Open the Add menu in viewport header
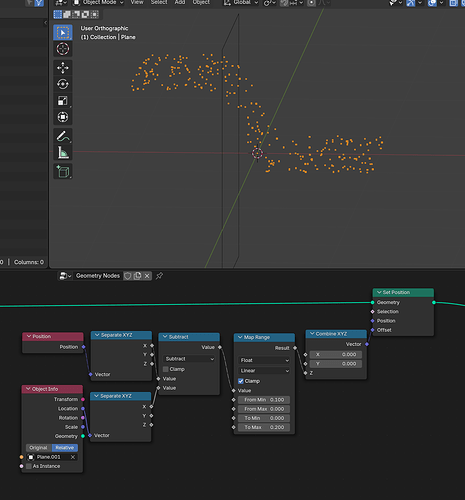 (180, 2)
